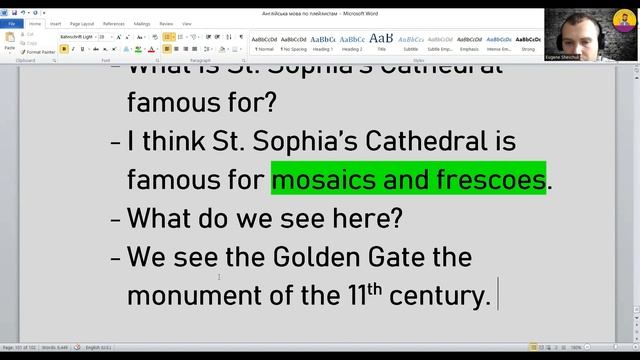Show or hide paragraph marks
This screenshot has height=360, width=640.
(x=241, y=37)
